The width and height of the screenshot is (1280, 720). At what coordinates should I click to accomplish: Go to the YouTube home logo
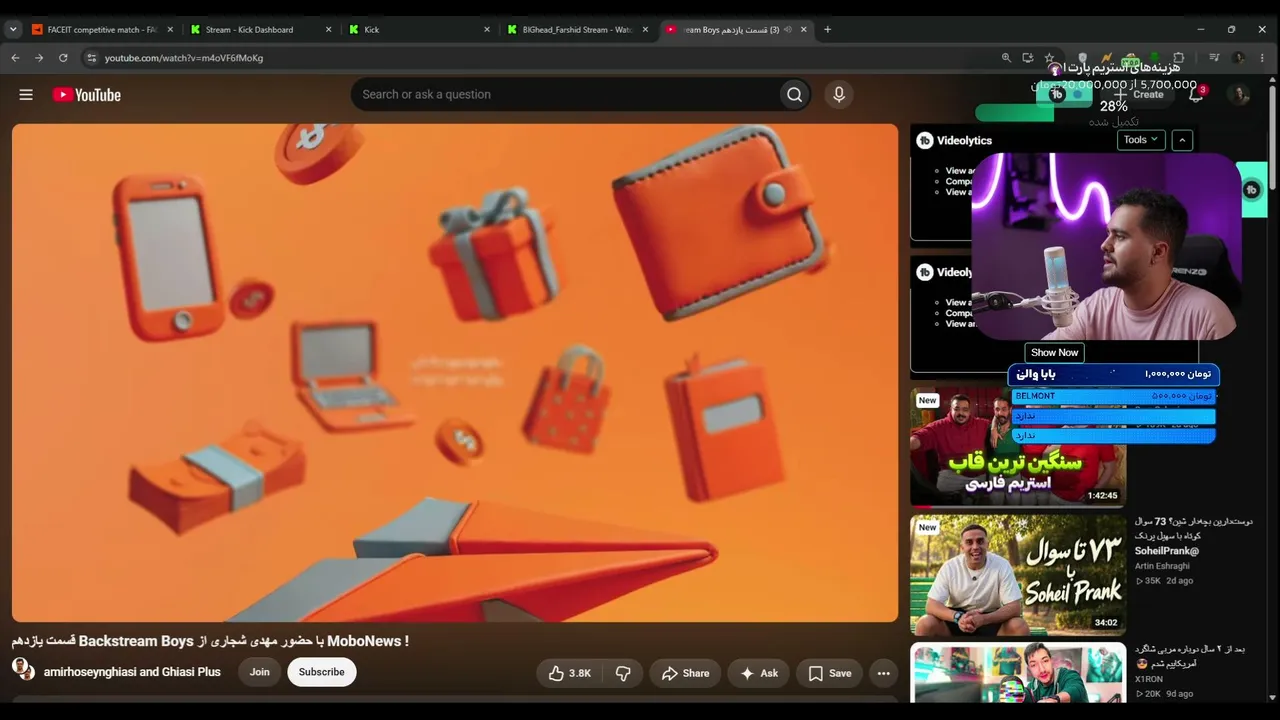(87, 95)
